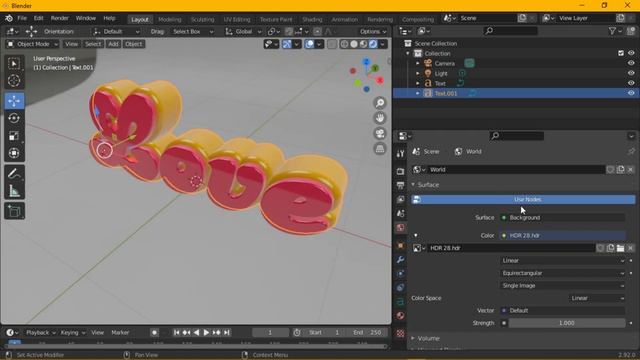Switch perspective/orthographic grid icon
640x360 pixels.
[380, 149]
